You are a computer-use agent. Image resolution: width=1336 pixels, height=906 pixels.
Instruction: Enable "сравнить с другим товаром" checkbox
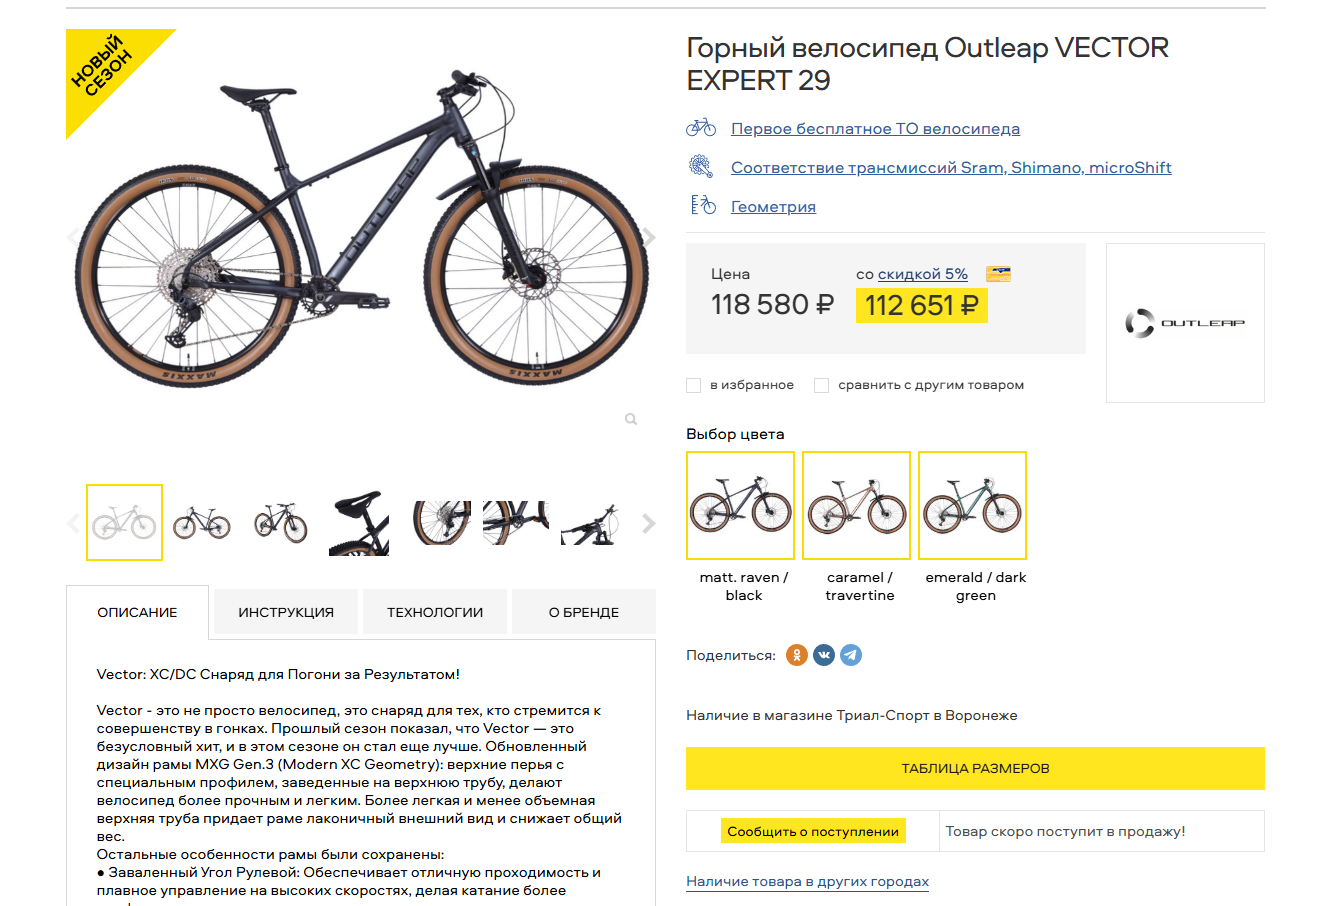tap(822, 385)
